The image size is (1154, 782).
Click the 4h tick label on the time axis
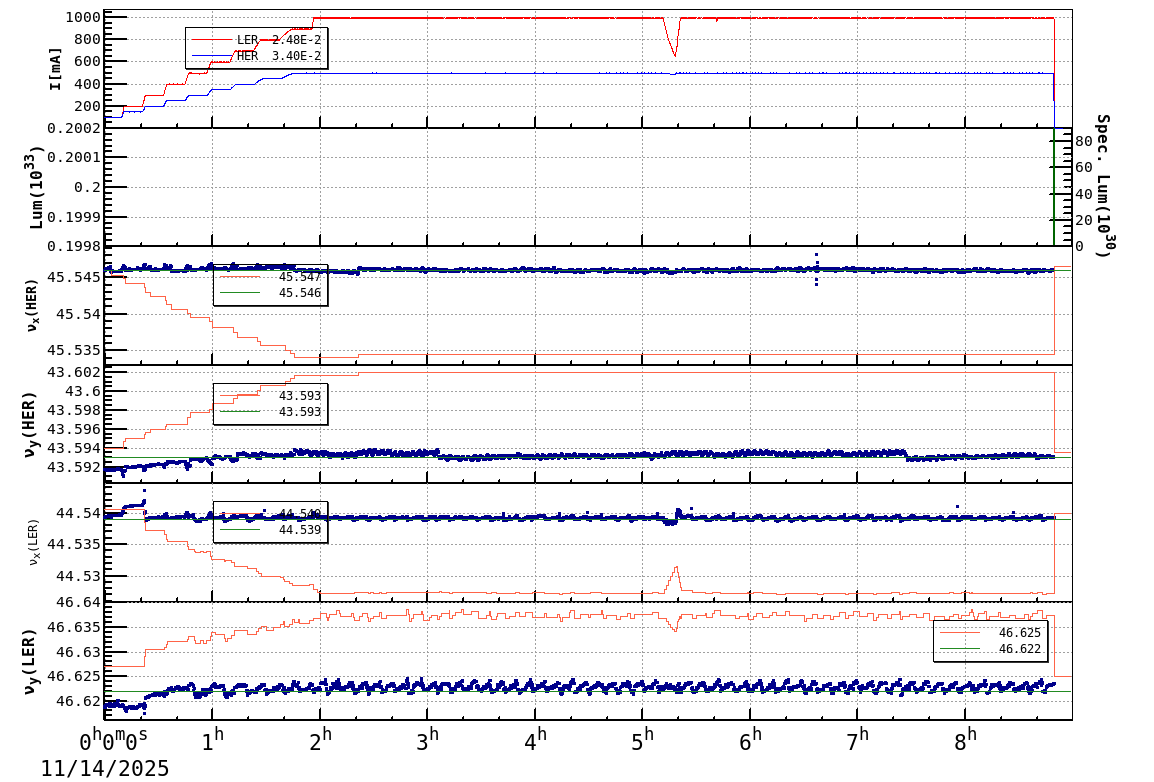click(533, 738)
